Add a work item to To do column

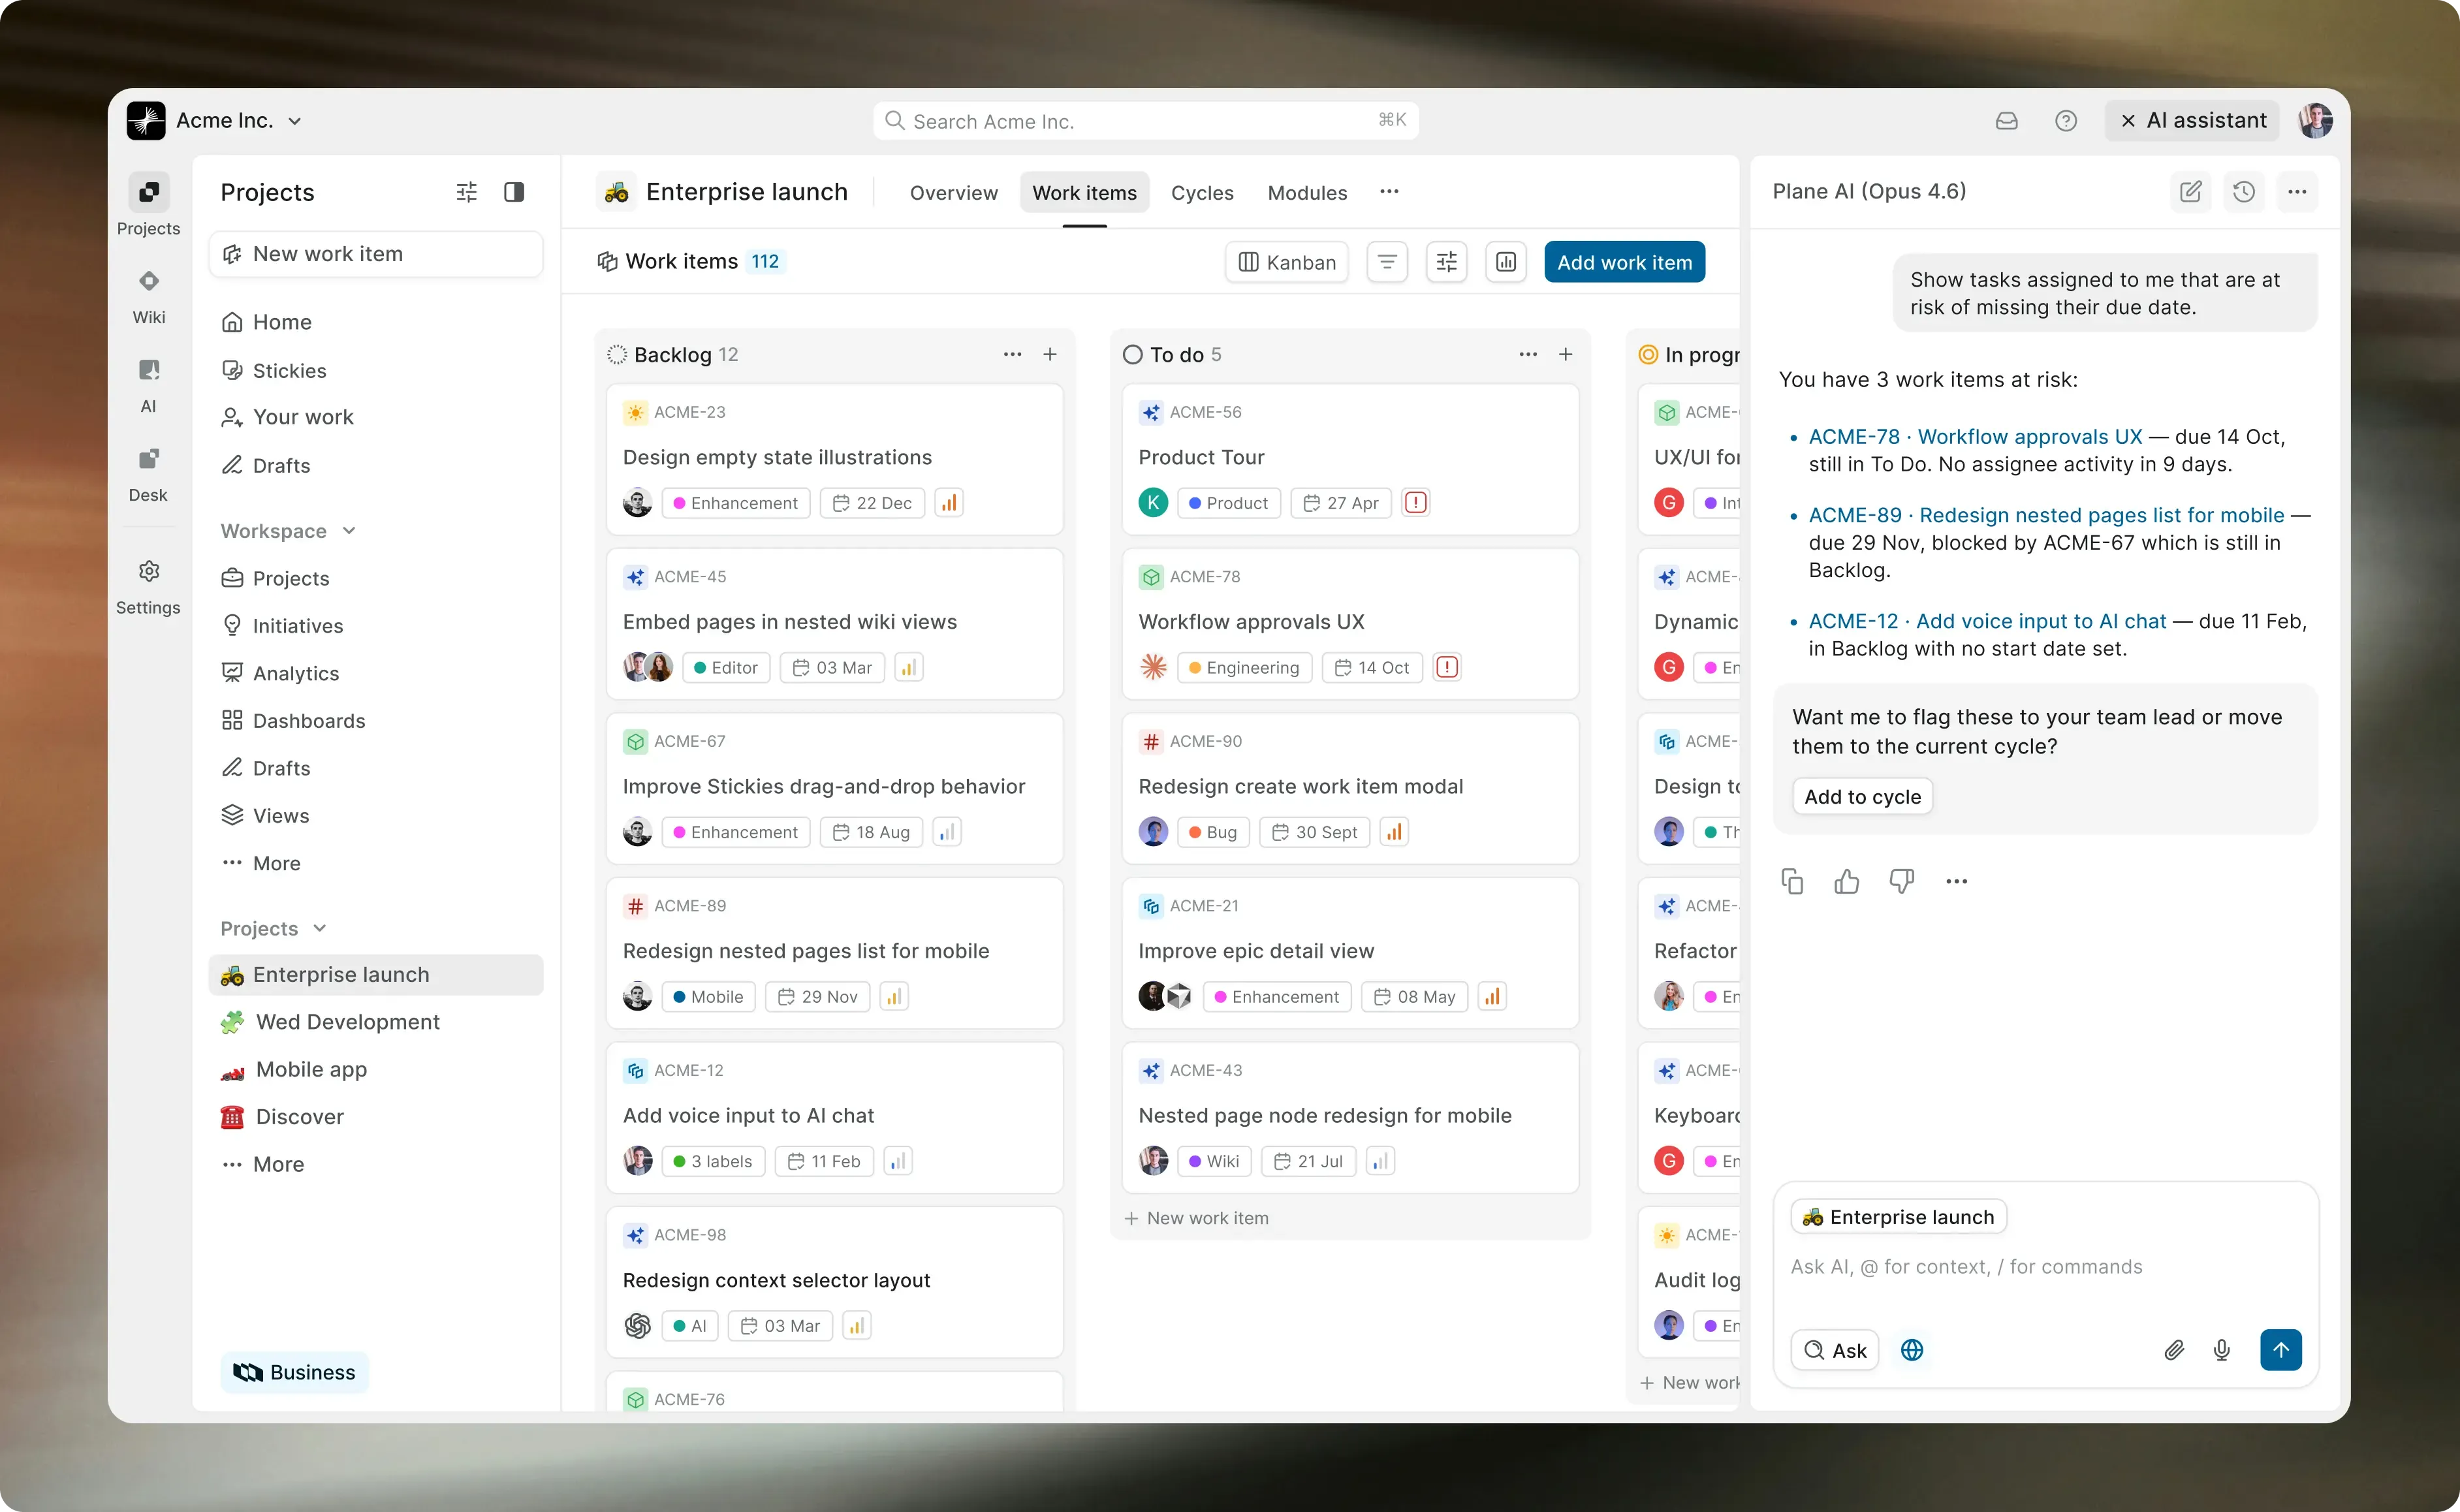click(1565, 354)
